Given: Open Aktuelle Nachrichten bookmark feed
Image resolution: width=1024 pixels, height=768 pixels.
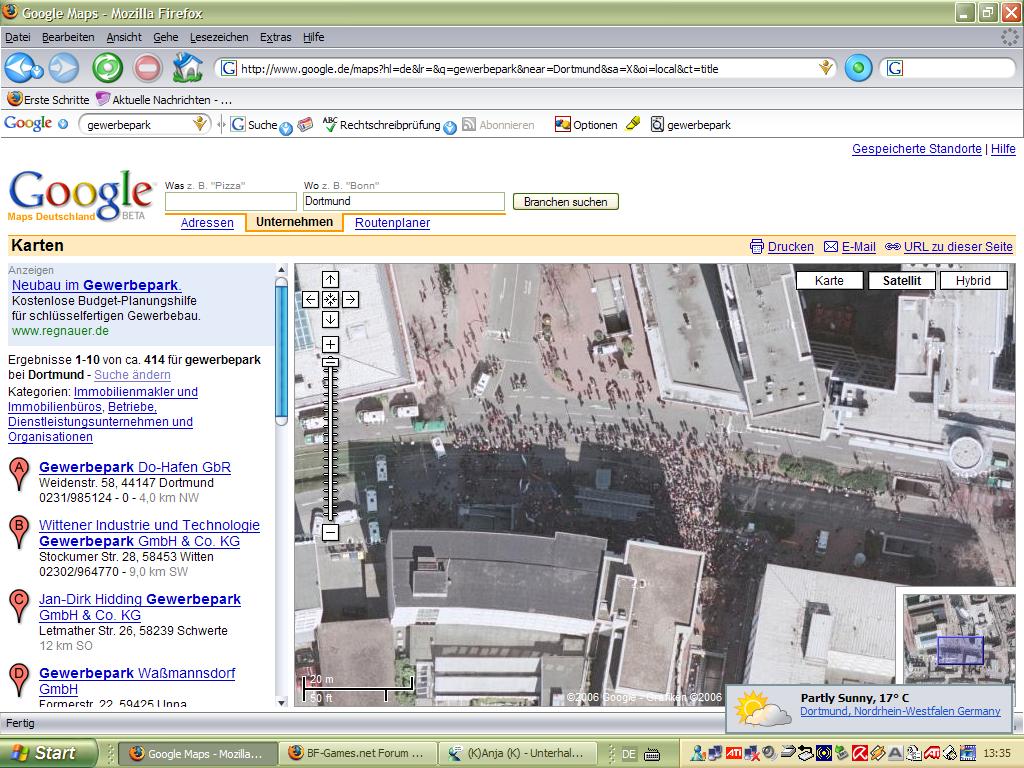Looking at the screenshot, I should tap(163, 99).
